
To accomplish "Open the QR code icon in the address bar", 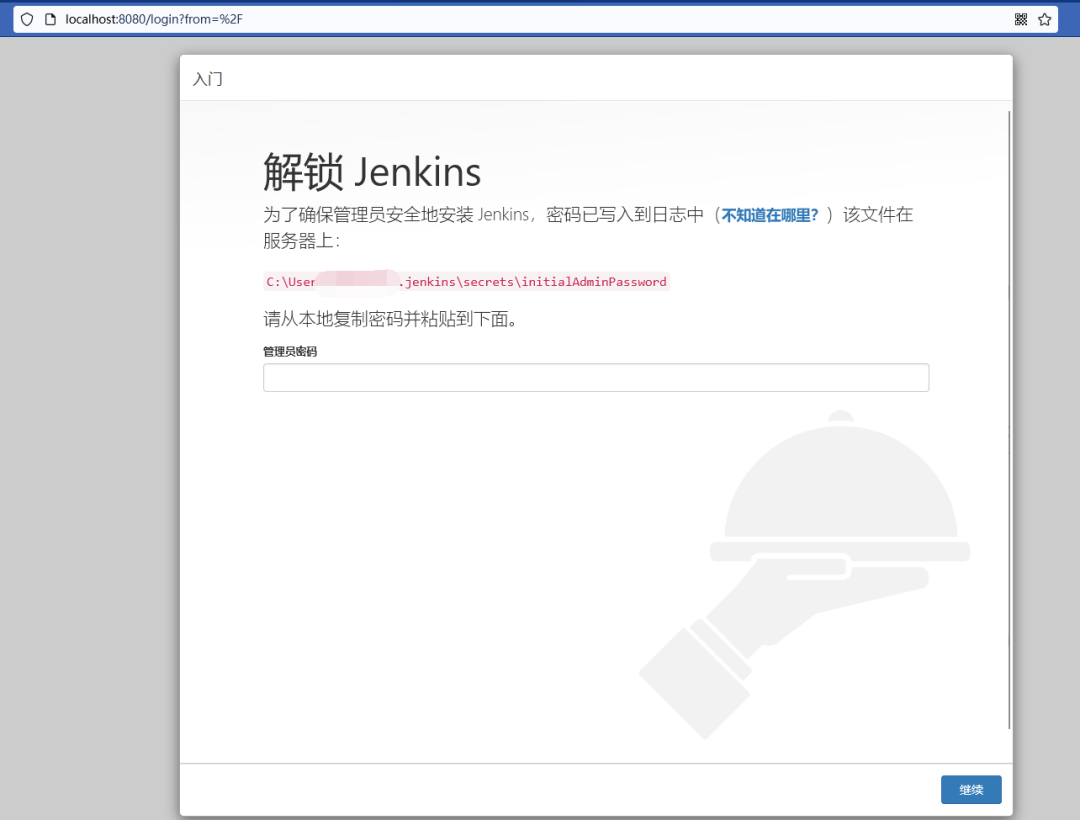I will (1021, 19).
